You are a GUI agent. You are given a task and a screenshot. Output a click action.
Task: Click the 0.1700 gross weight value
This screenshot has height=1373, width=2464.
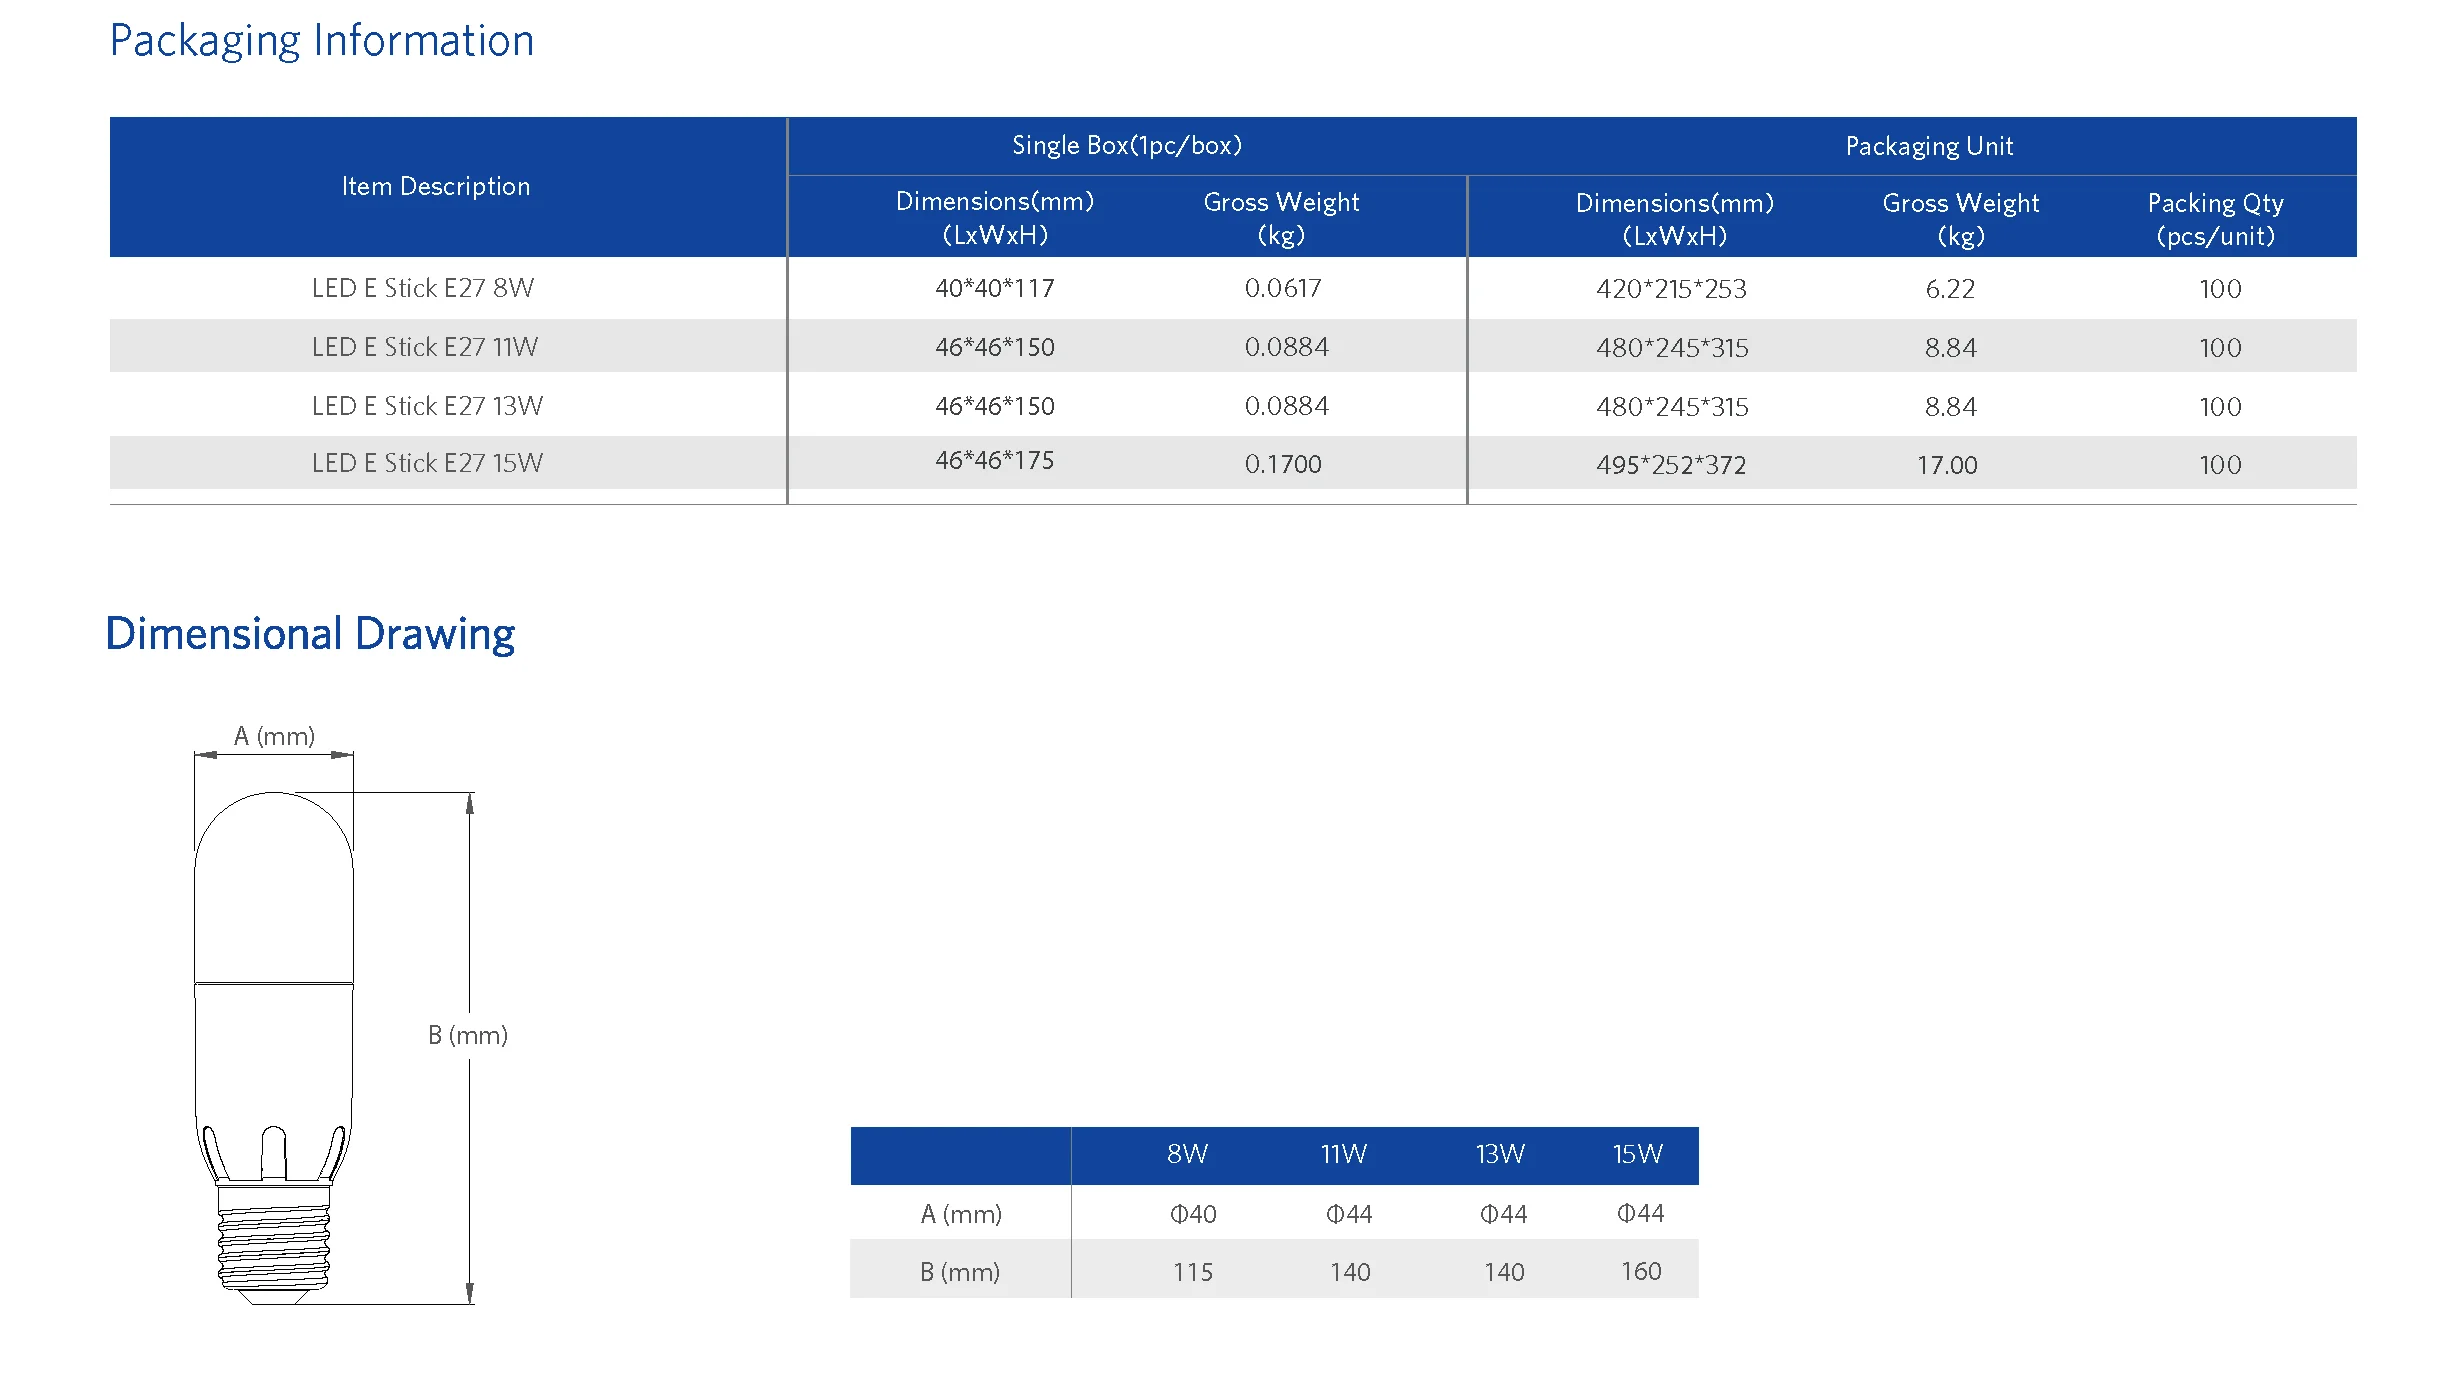(1282, 464)
